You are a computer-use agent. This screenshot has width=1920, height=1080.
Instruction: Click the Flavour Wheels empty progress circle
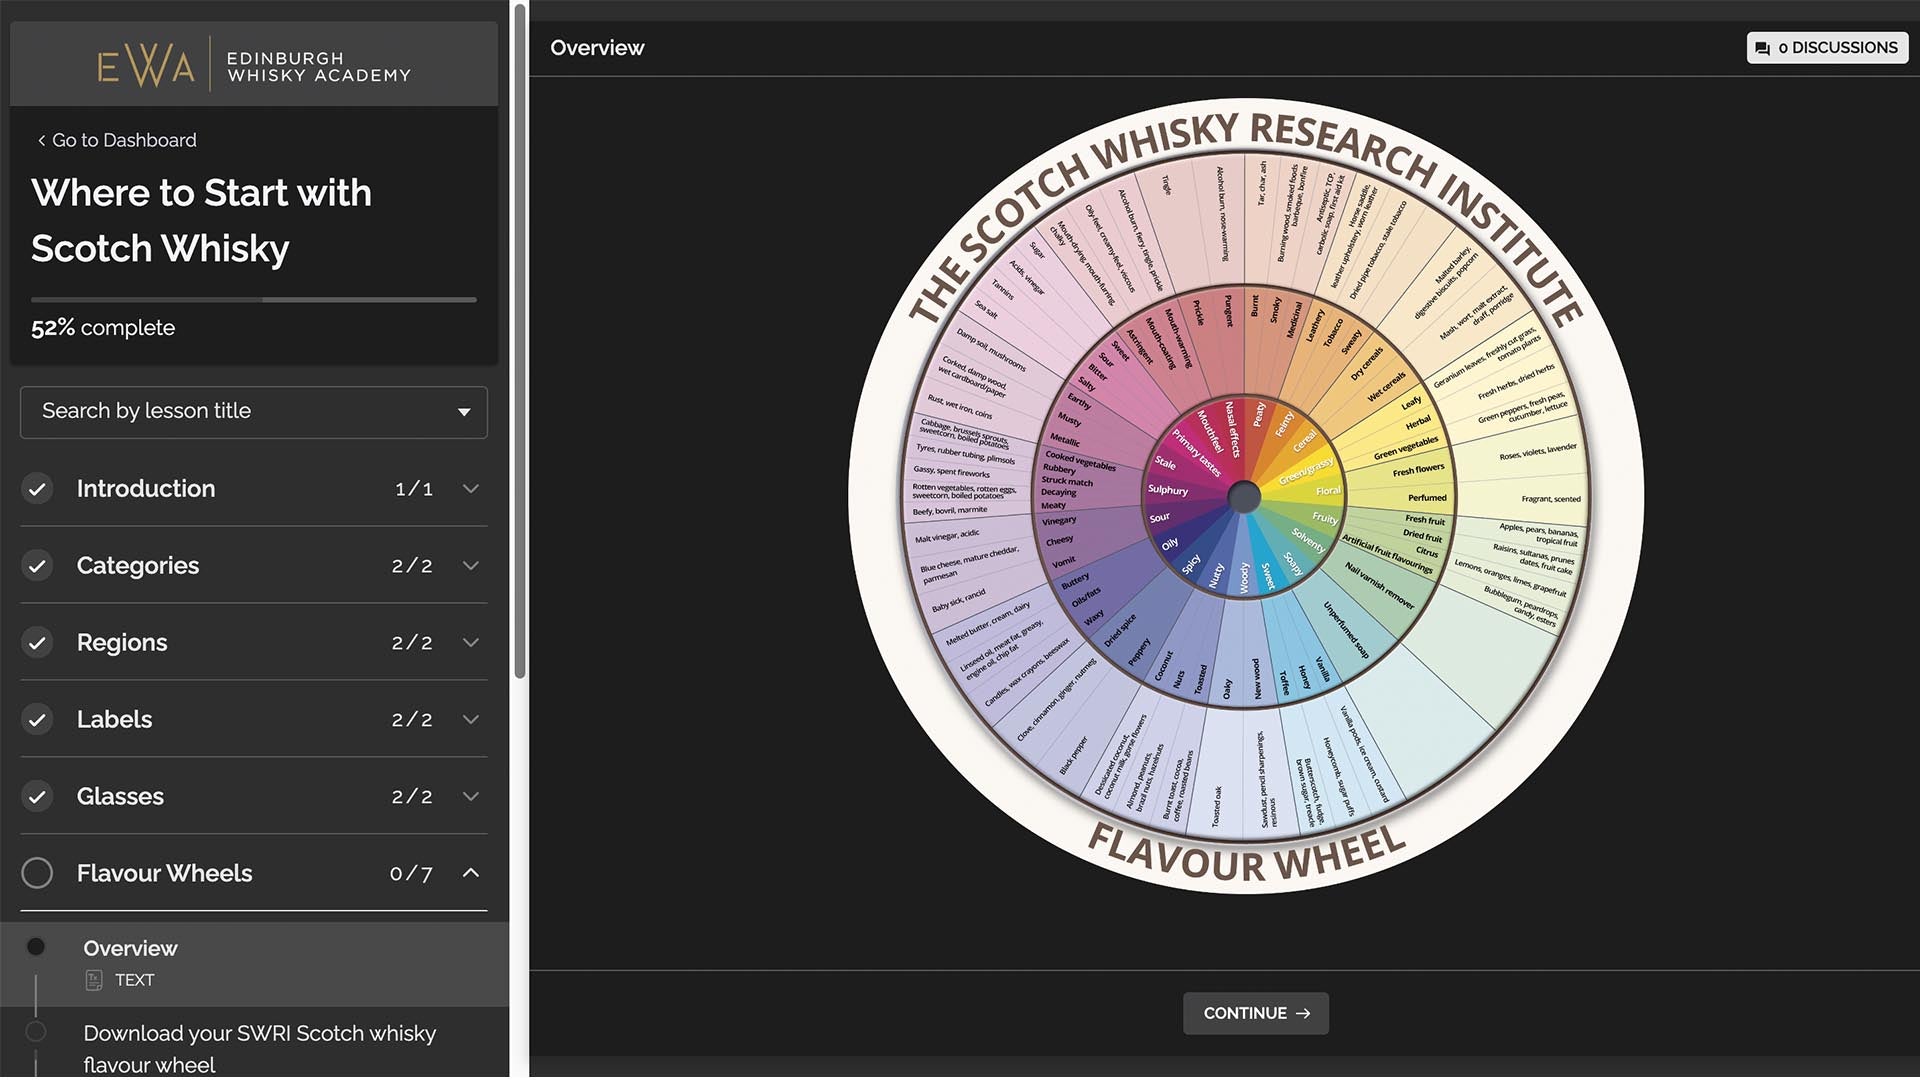point(37,874)
